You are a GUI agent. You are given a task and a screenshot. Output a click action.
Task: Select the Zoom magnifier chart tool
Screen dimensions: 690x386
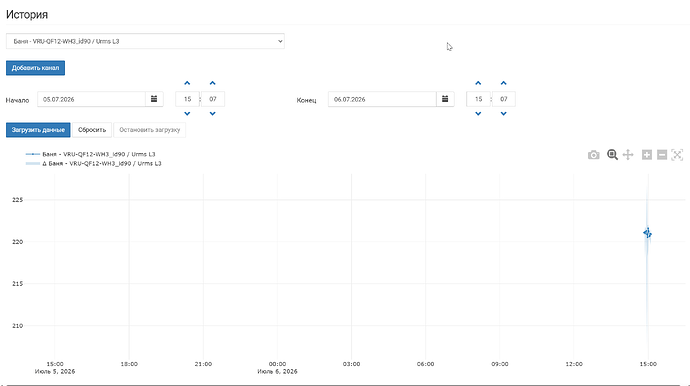[x=612, y=154]
